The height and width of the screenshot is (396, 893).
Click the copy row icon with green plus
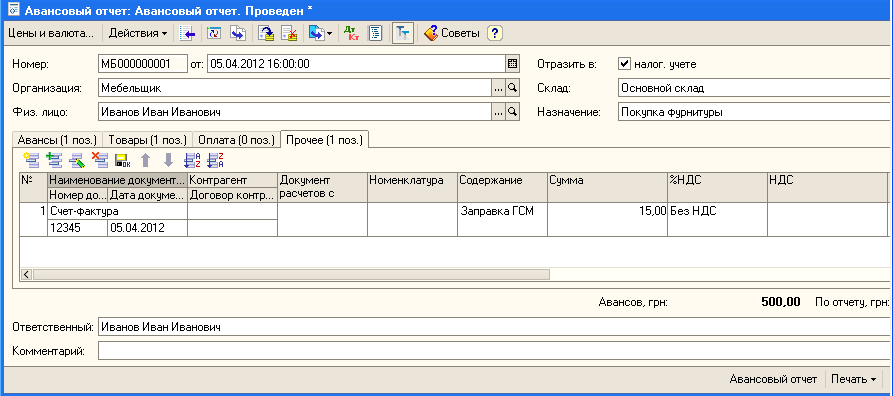pos(54,161)
